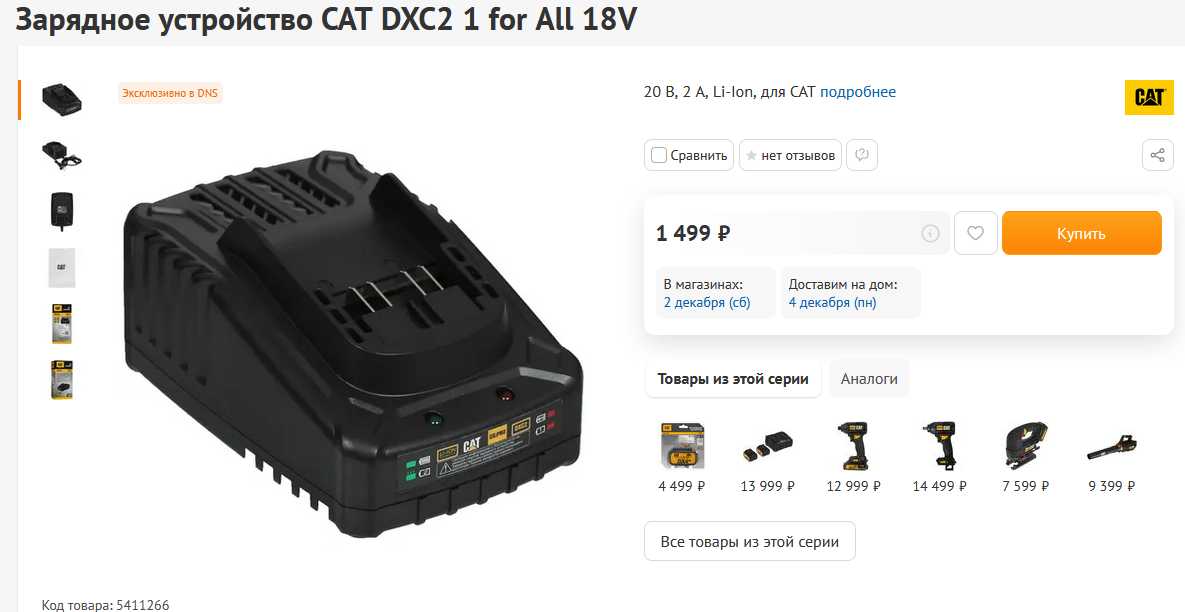Click the star icon in нет отзывов

751,156
